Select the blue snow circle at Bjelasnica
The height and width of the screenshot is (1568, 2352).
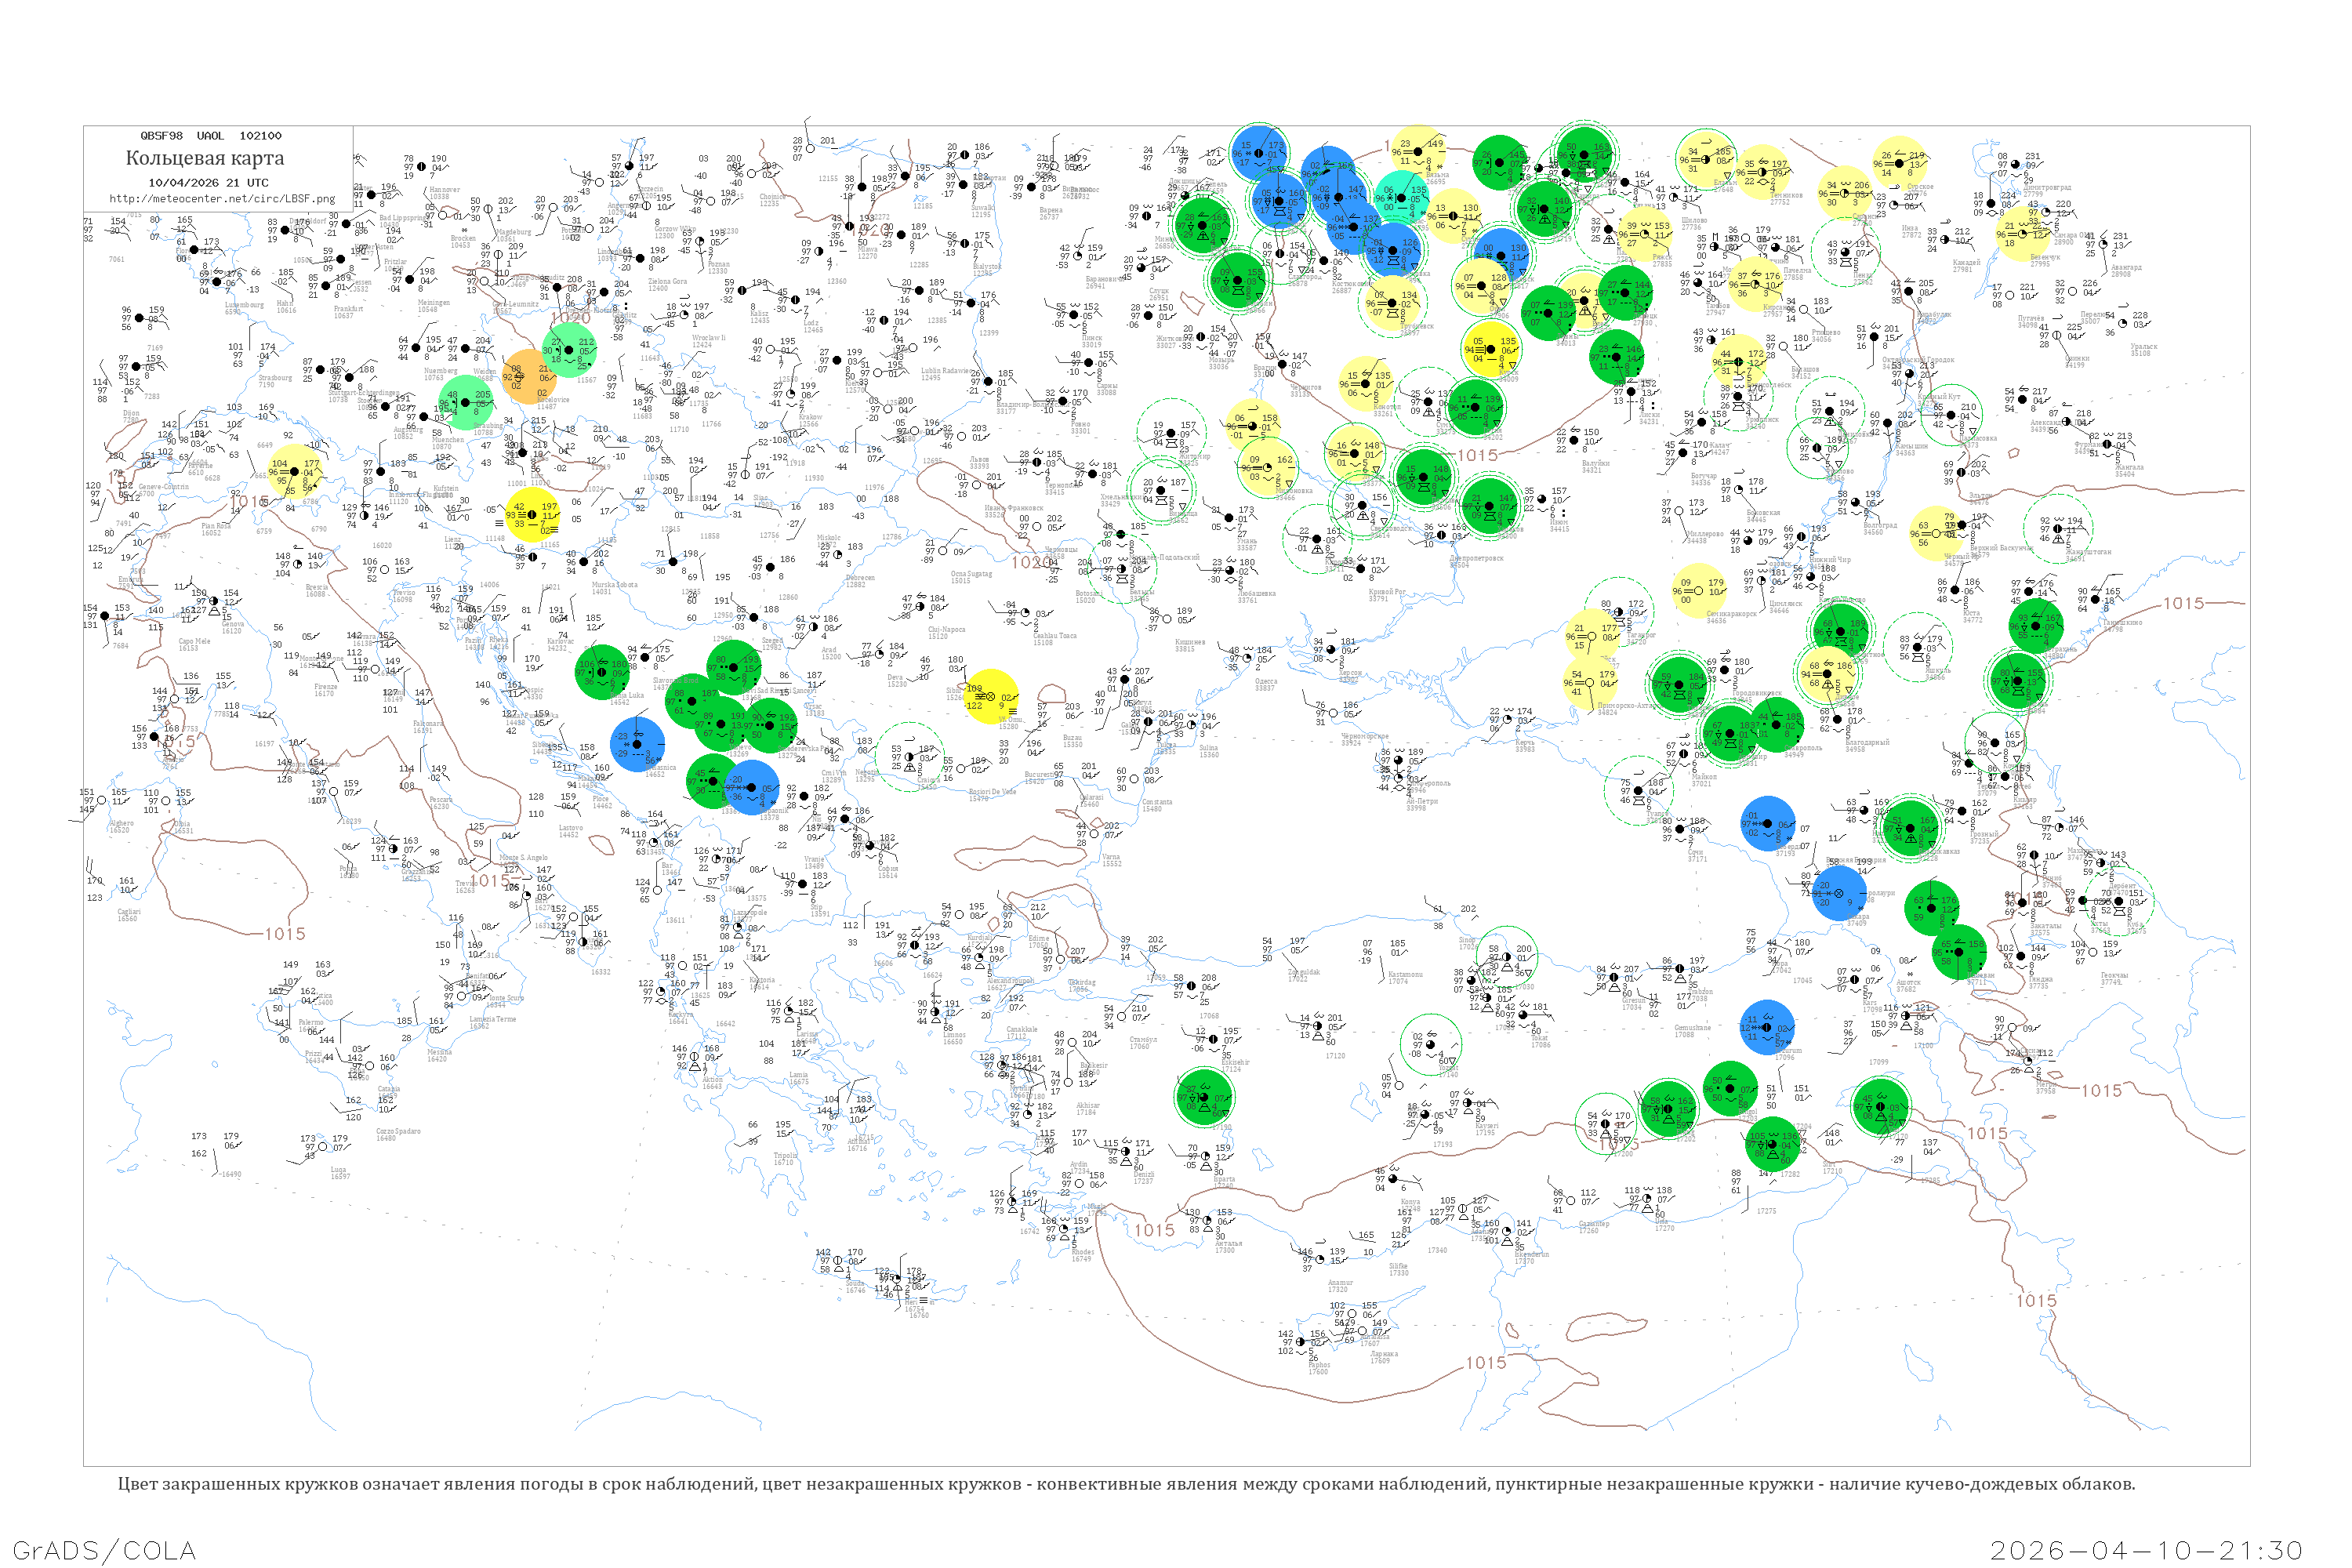click(637, 743)
